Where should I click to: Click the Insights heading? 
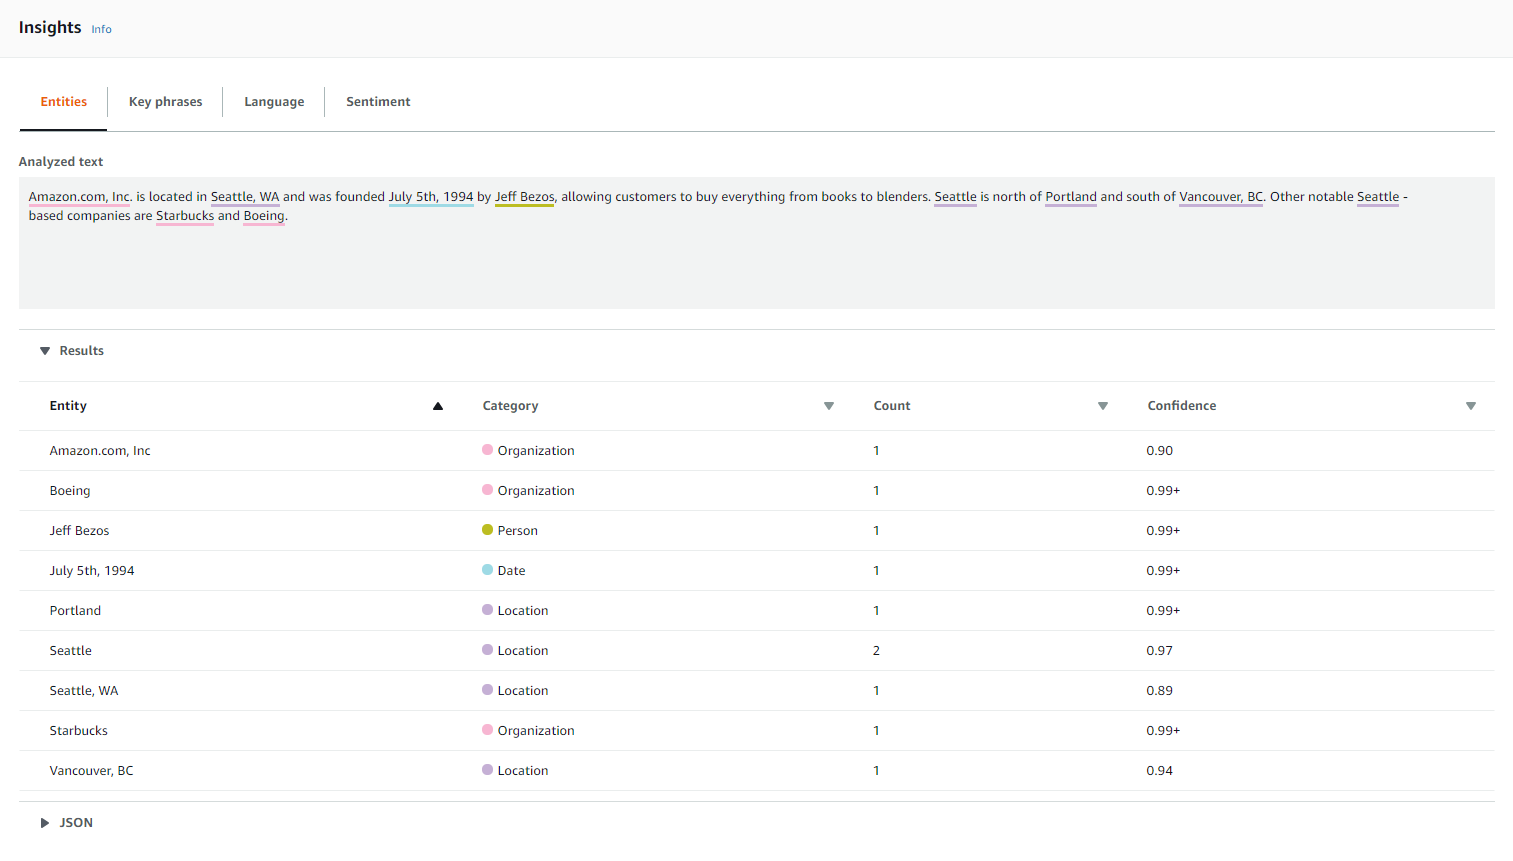[x=50, y=28]
